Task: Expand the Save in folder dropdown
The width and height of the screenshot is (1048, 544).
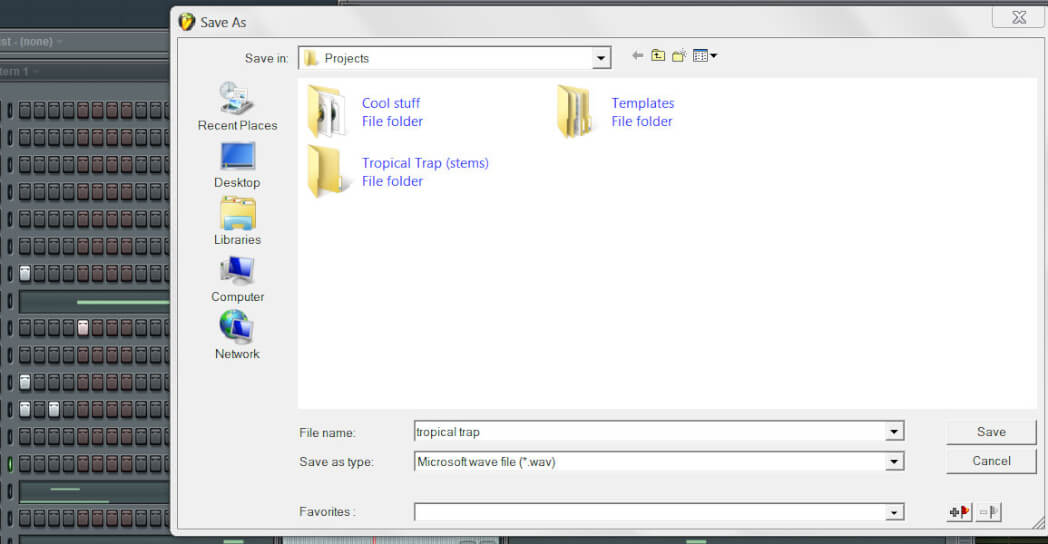Action: click(x=601, y=58)
